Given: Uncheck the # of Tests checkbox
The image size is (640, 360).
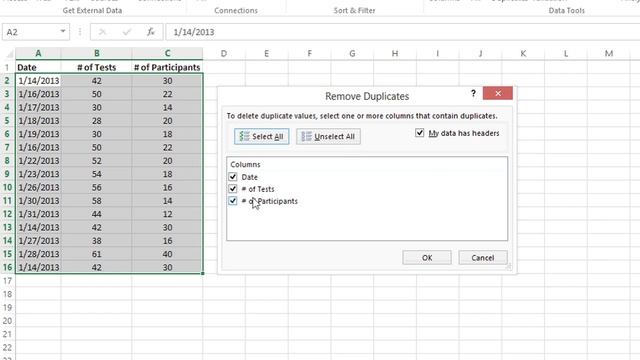Looking at the screenshot, I should point(233,189).
